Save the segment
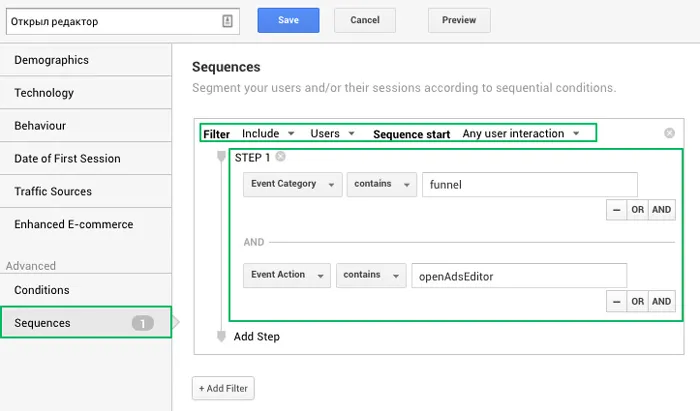 coord(288,20)
